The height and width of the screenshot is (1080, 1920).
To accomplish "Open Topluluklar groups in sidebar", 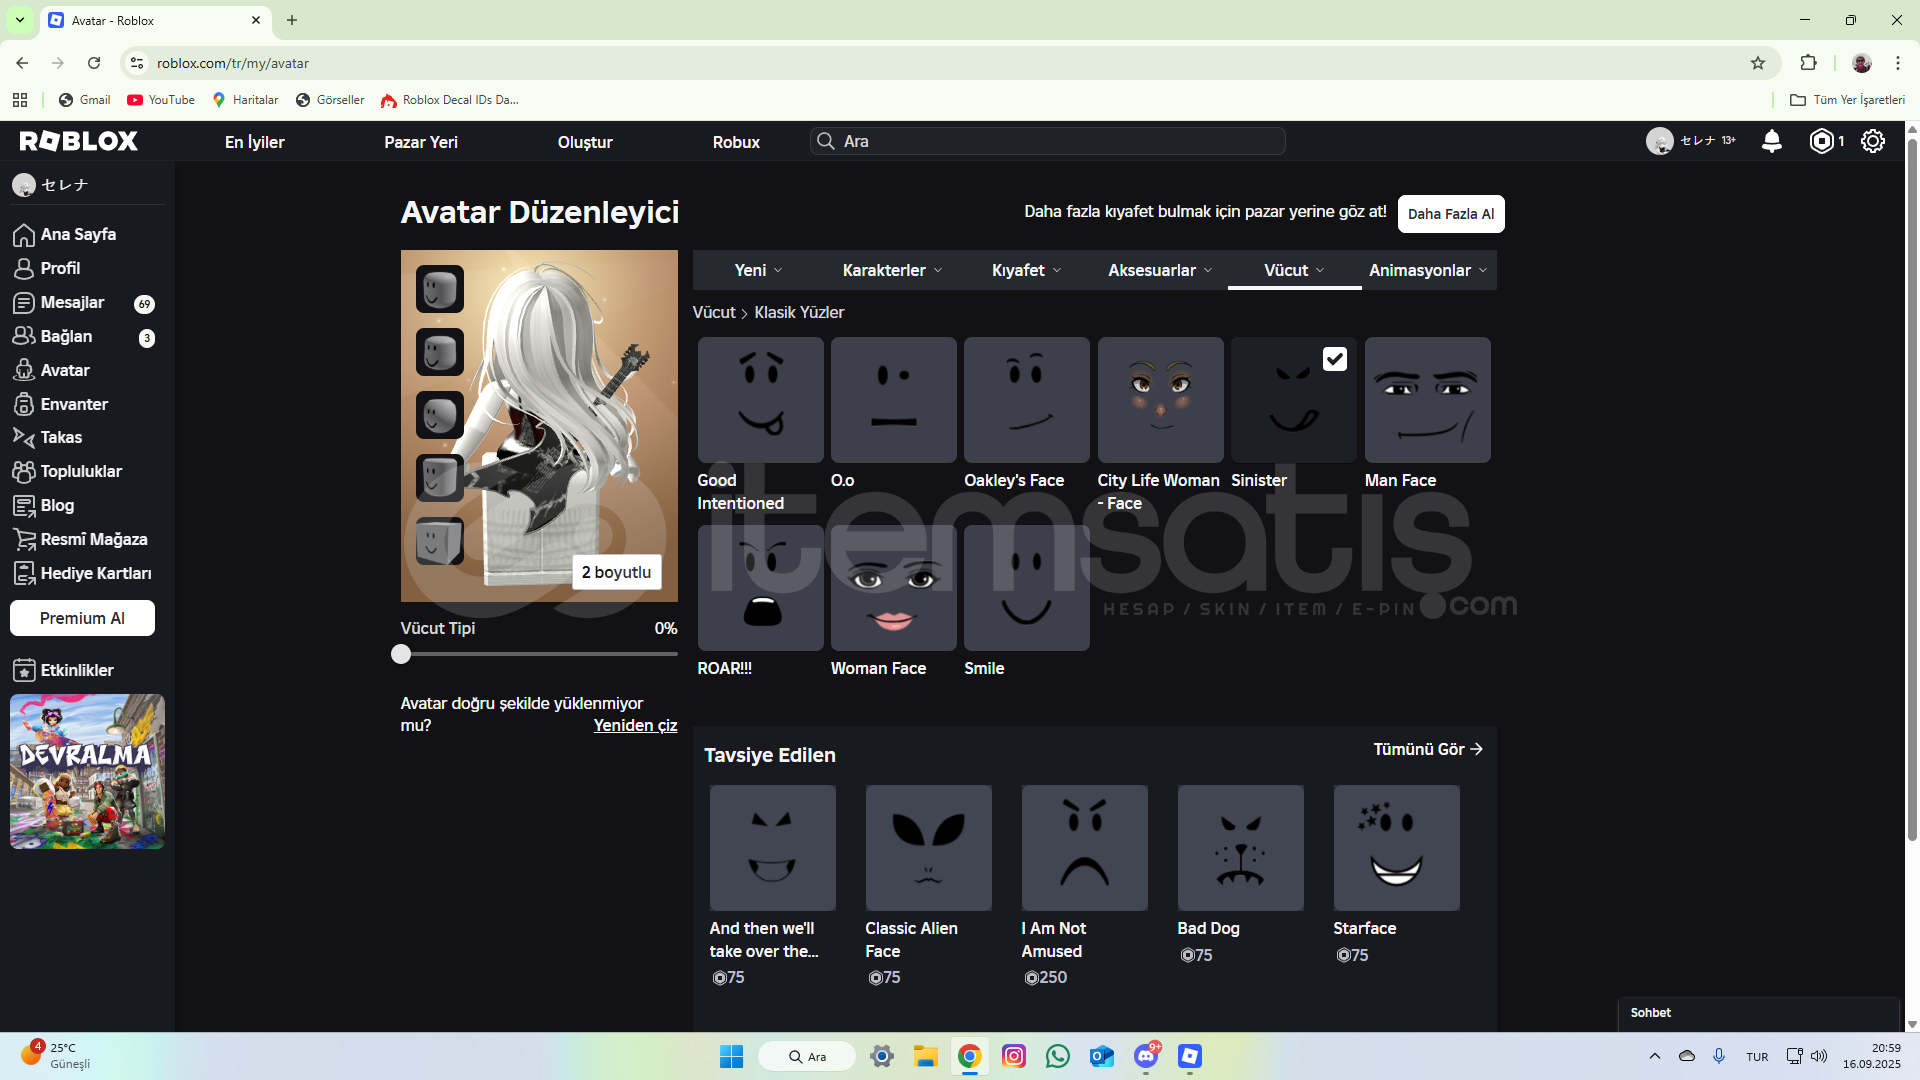I will point(81,471).
